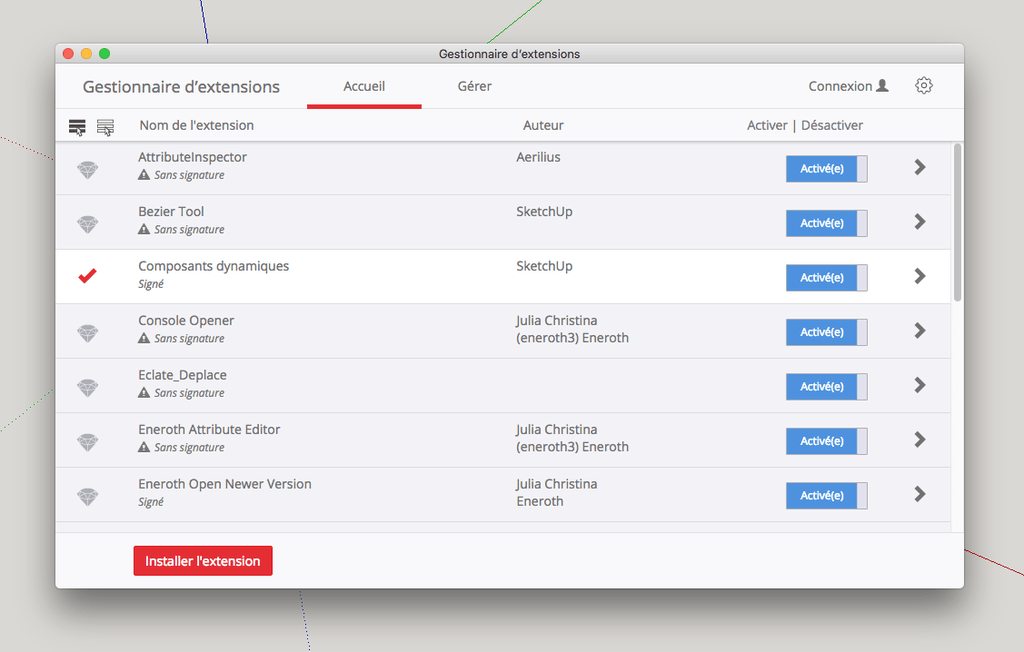
Task: Select the gem icon for AttributeInspector
Action: [x=88, y=170]
